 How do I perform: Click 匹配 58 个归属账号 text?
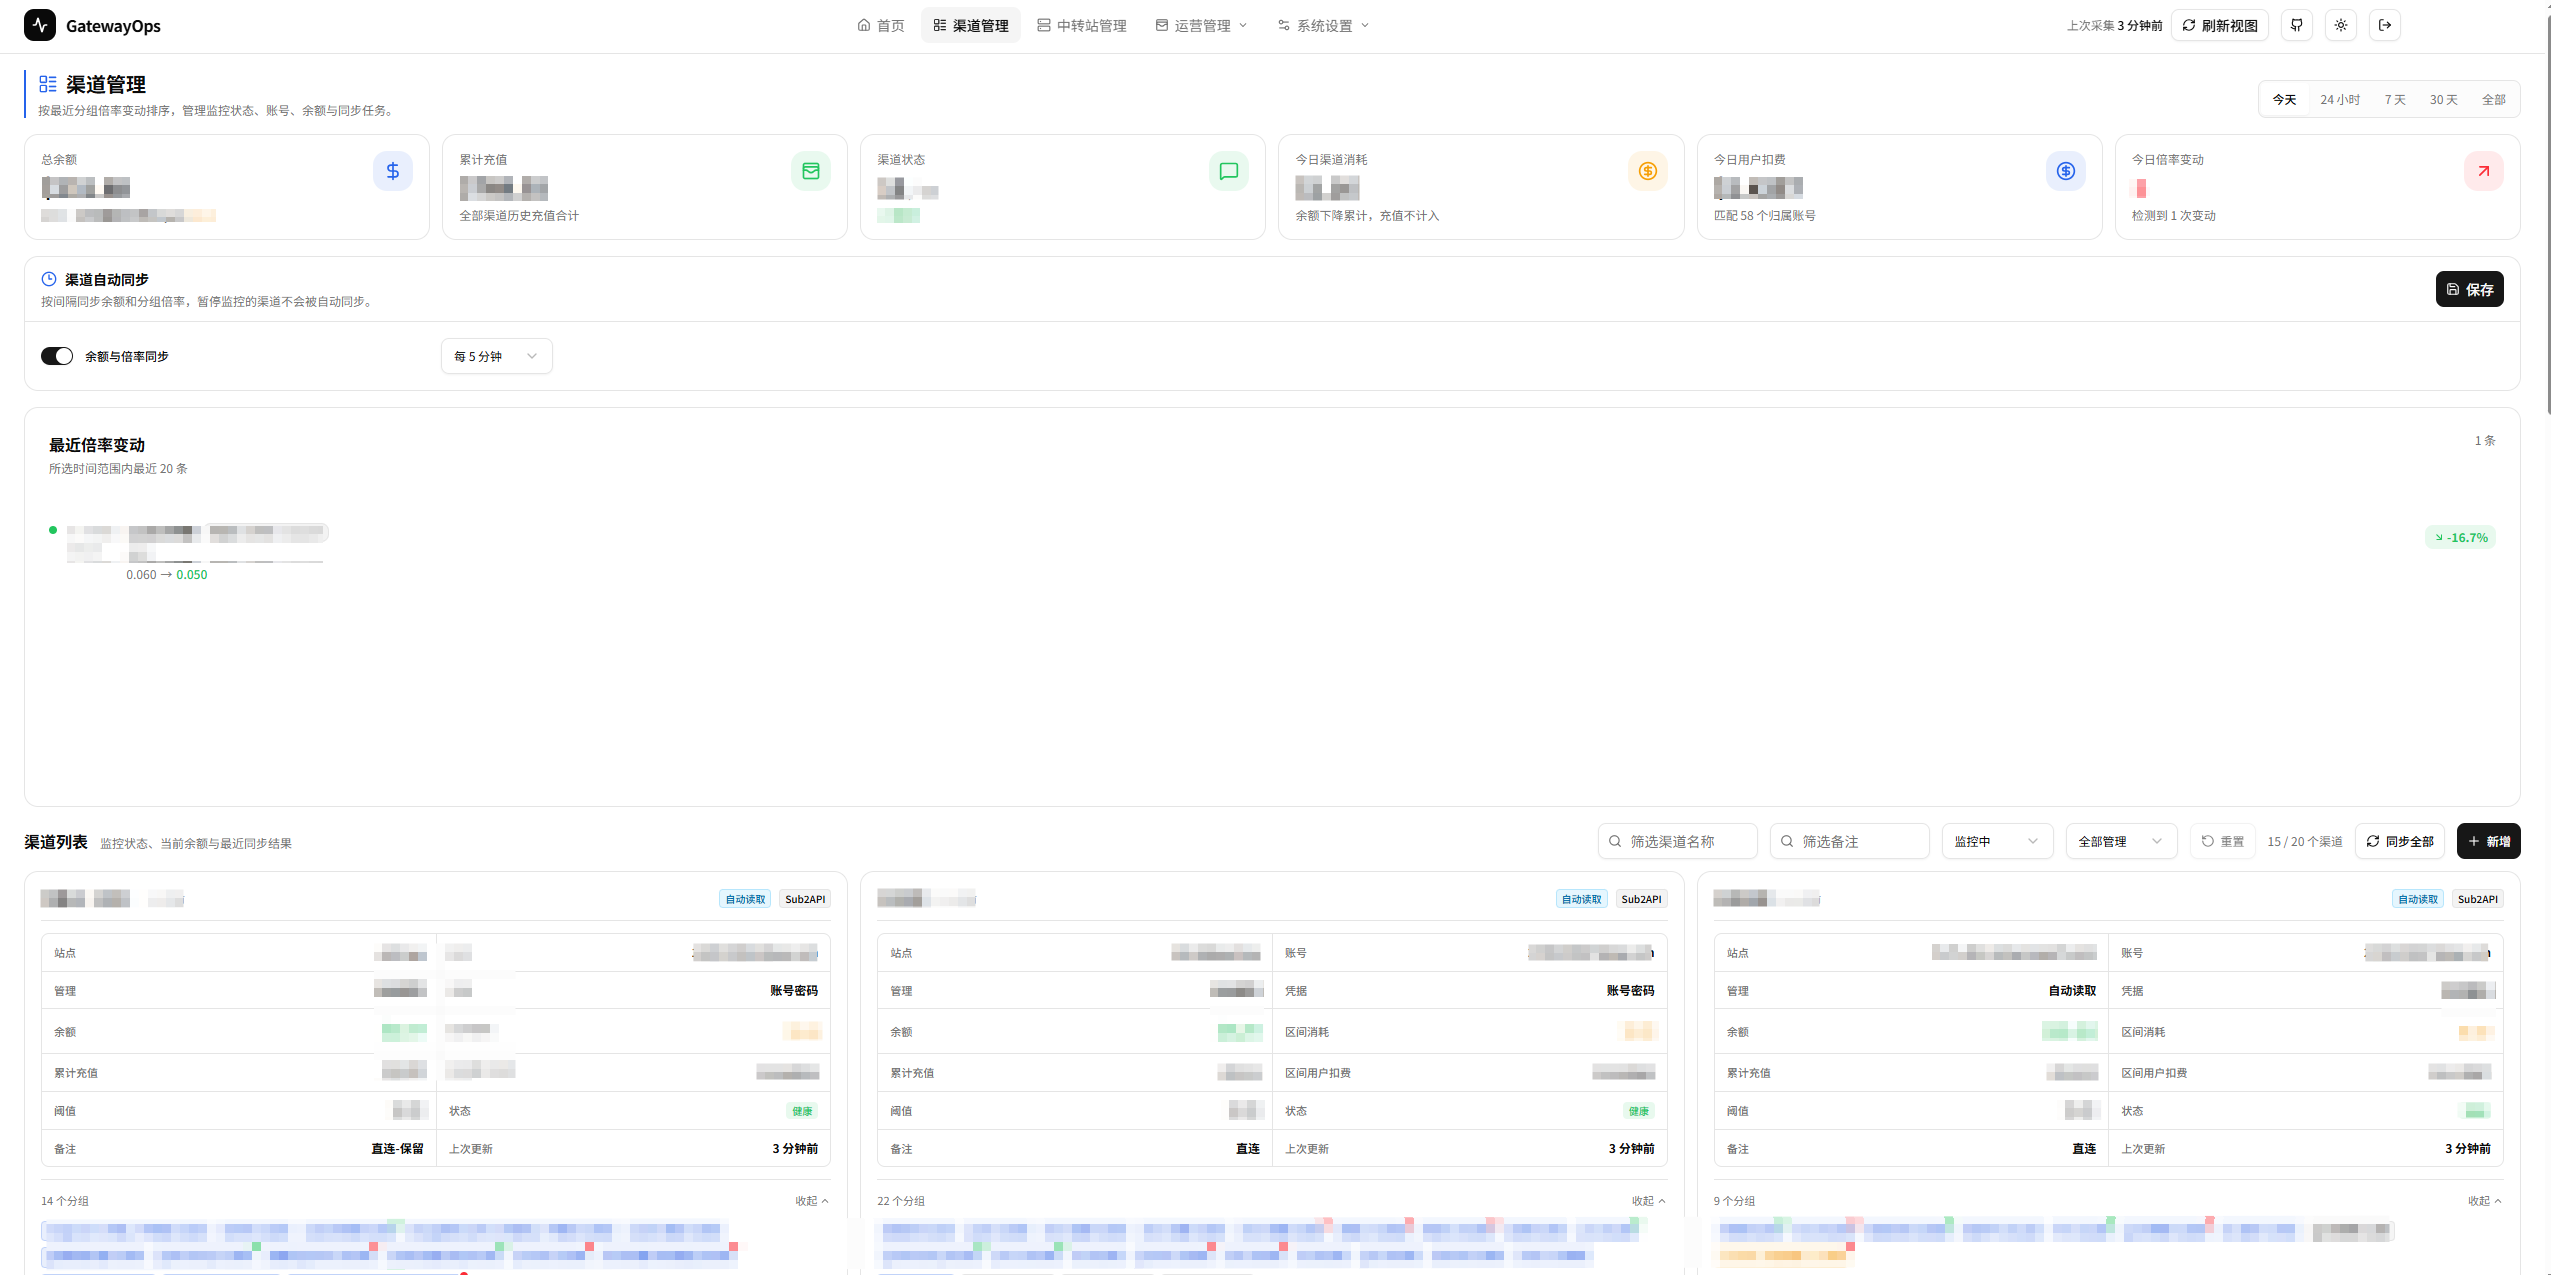click(1765, 216)
